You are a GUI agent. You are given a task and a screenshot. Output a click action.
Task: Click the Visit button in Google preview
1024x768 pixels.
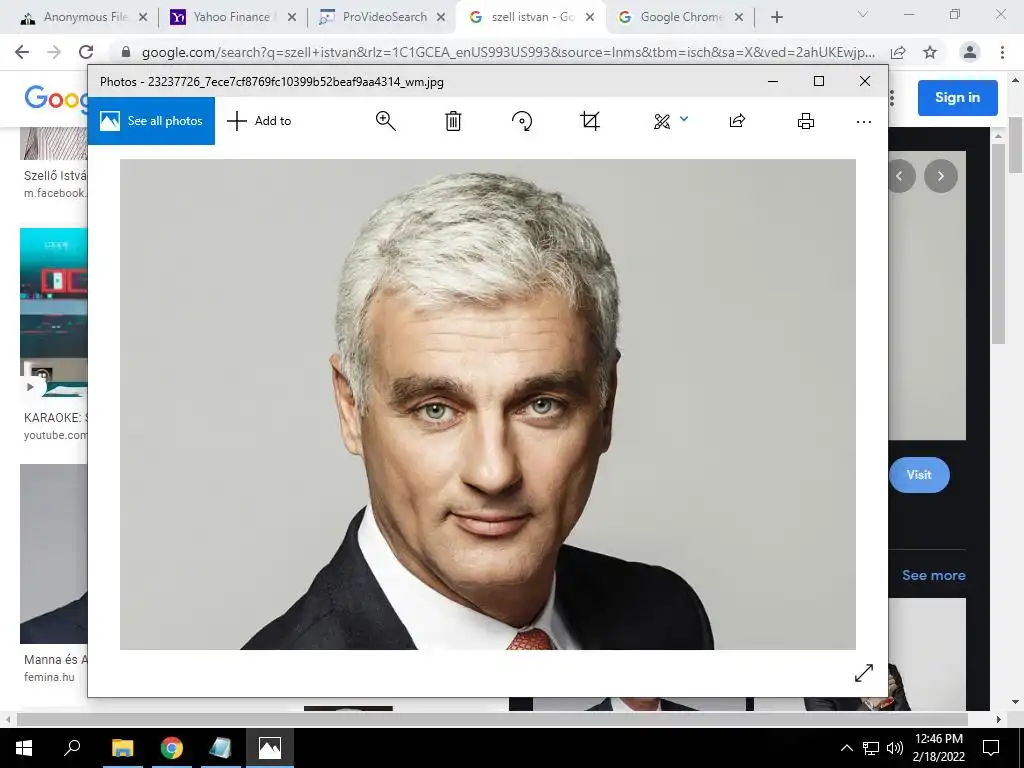click(x=919, y=475)
